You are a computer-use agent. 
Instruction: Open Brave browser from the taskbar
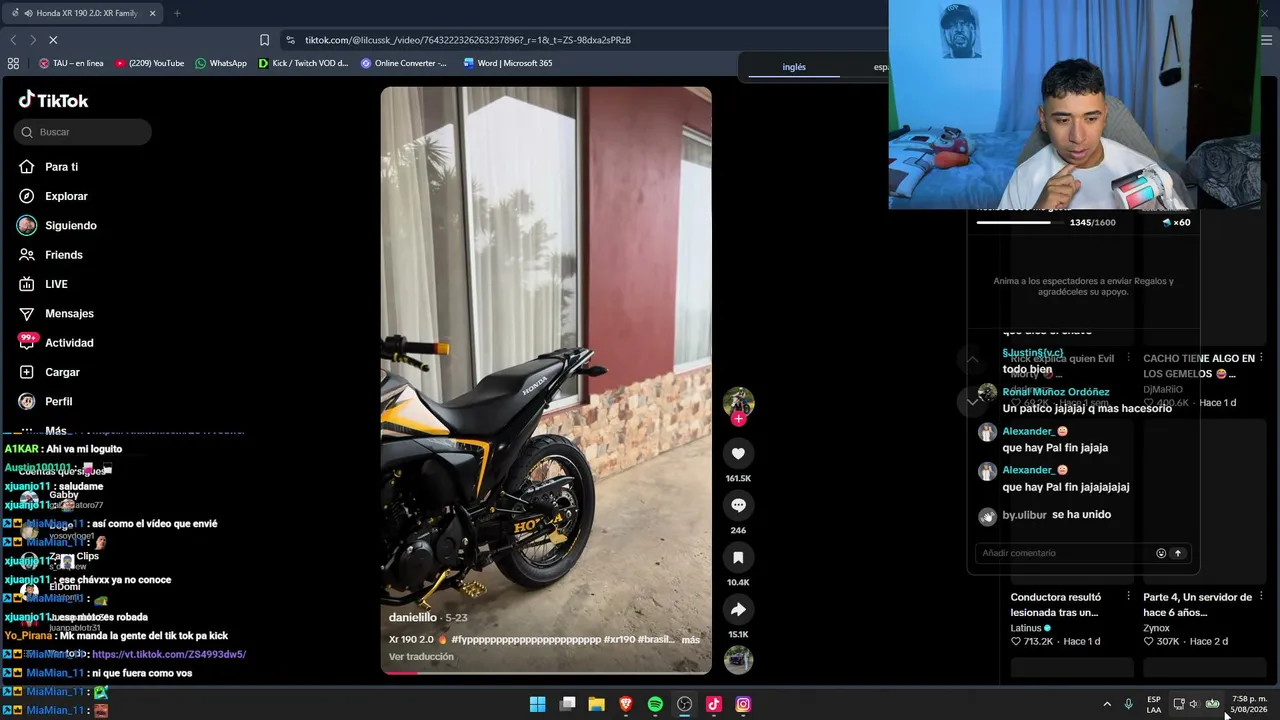(626, 704)
